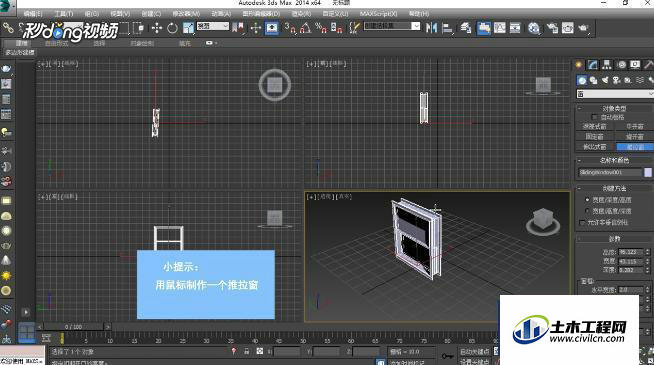Image resolution: width=654 pixels, height=365 pixels.
Task: Toggle the Angle Snap icon
Action: tap(306, 28)
